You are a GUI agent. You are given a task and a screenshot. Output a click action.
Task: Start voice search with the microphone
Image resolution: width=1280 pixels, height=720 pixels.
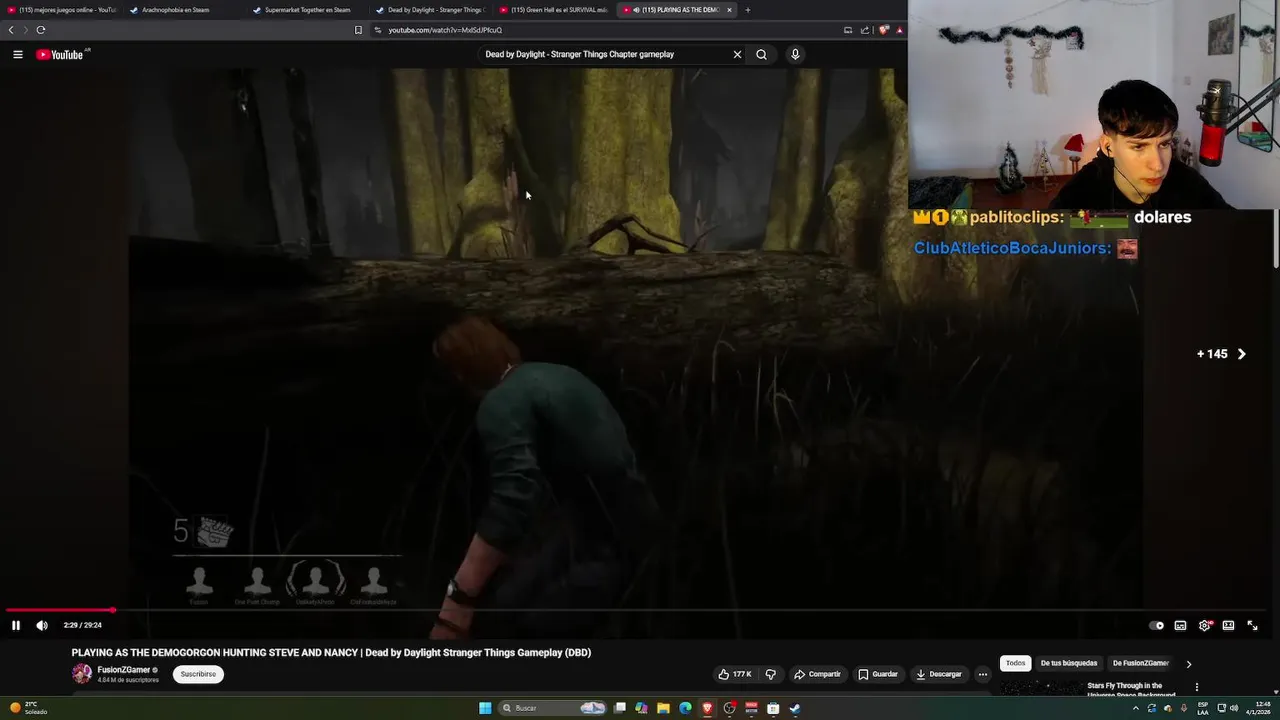(795, 54)
